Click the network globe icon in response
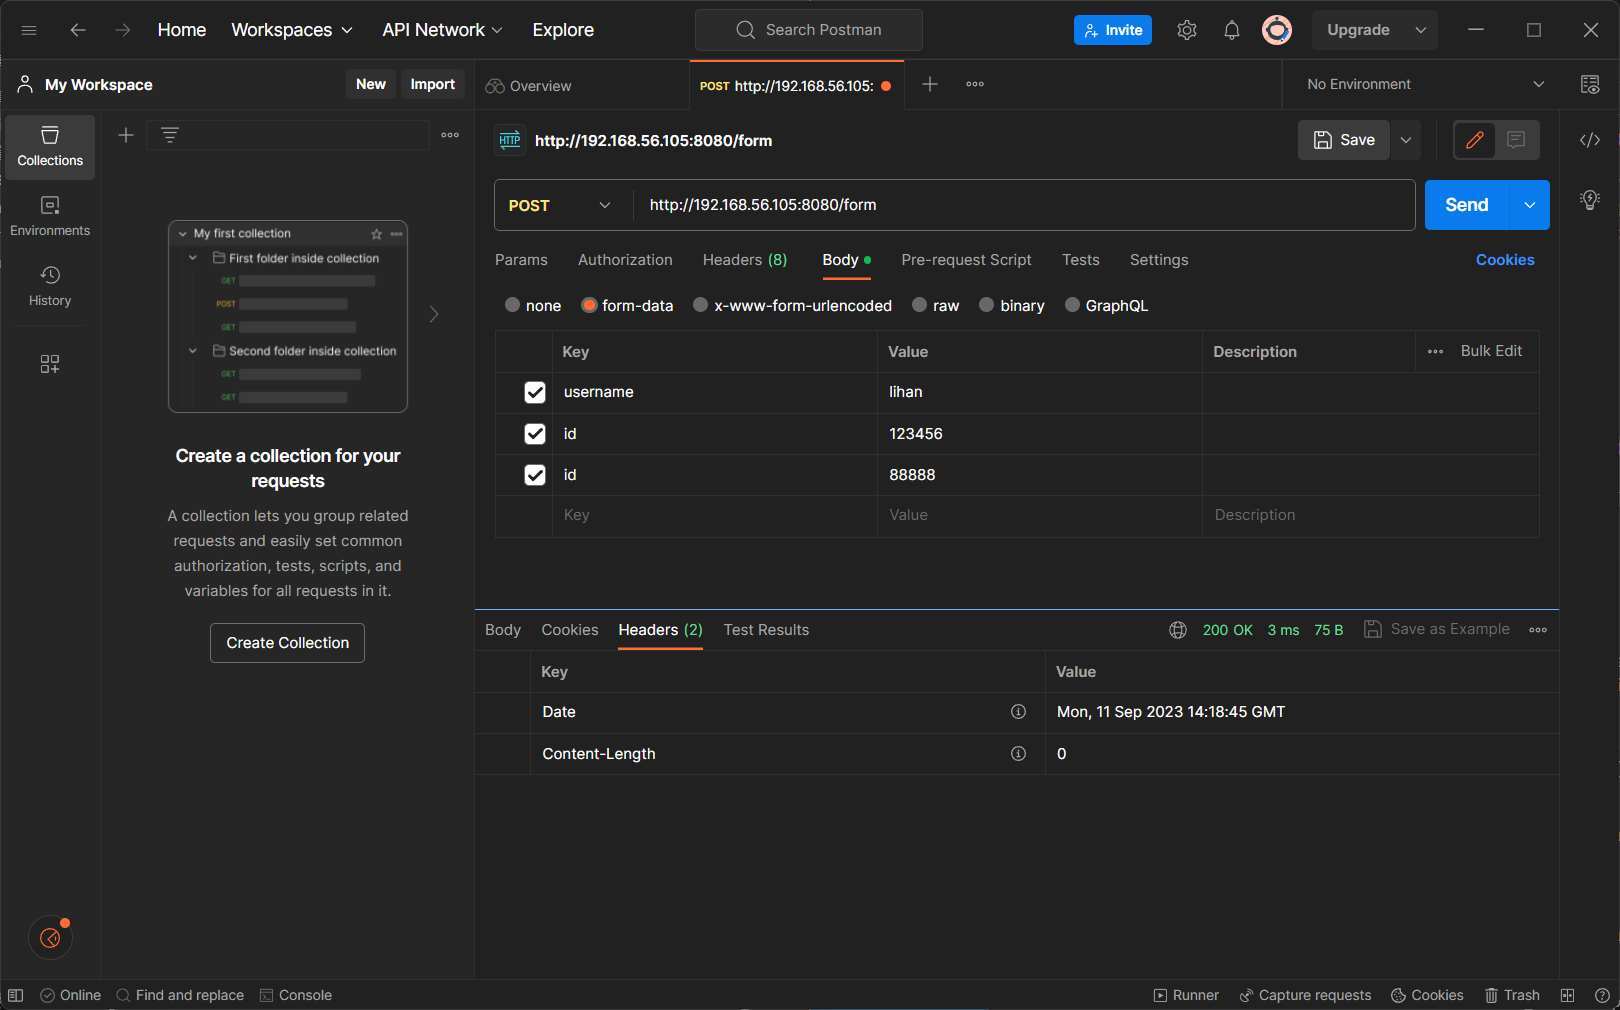 pos(1178,630)
